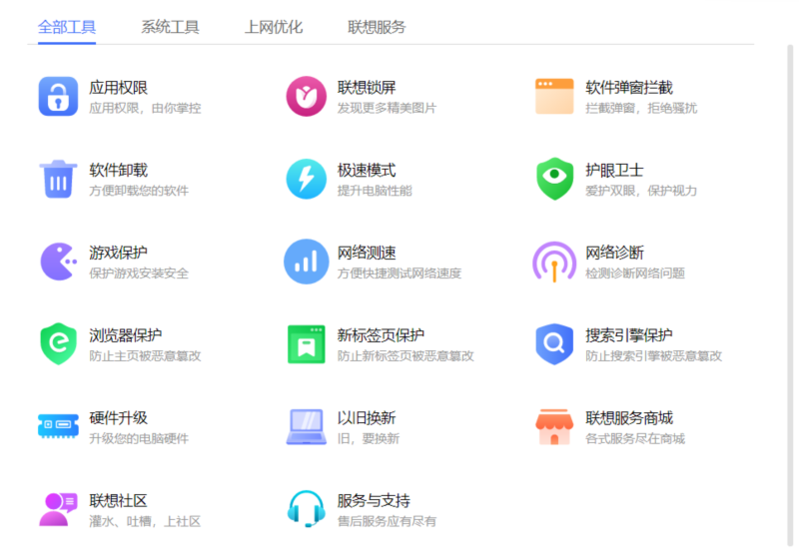Select the 网络测速 title

pyautogui.click(x=366, y=253)
